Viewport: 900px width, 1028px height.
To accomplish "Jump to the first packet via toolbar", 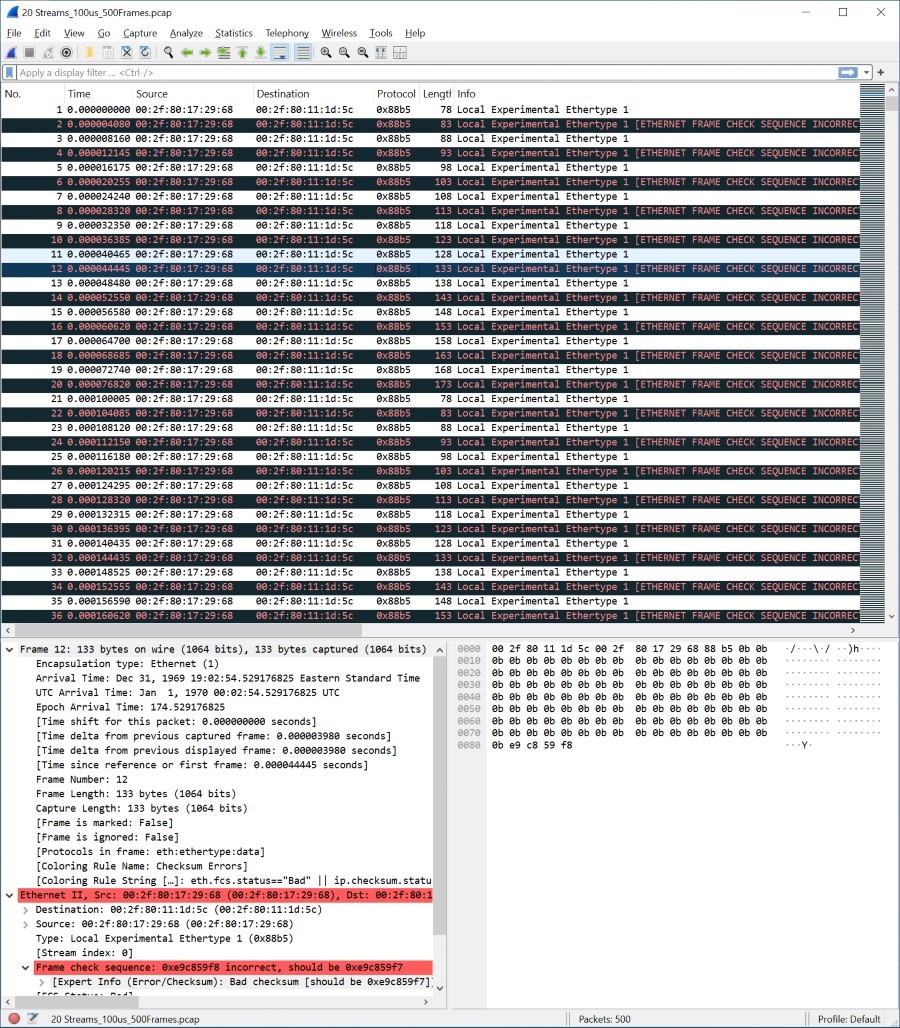I will (241, 52).
